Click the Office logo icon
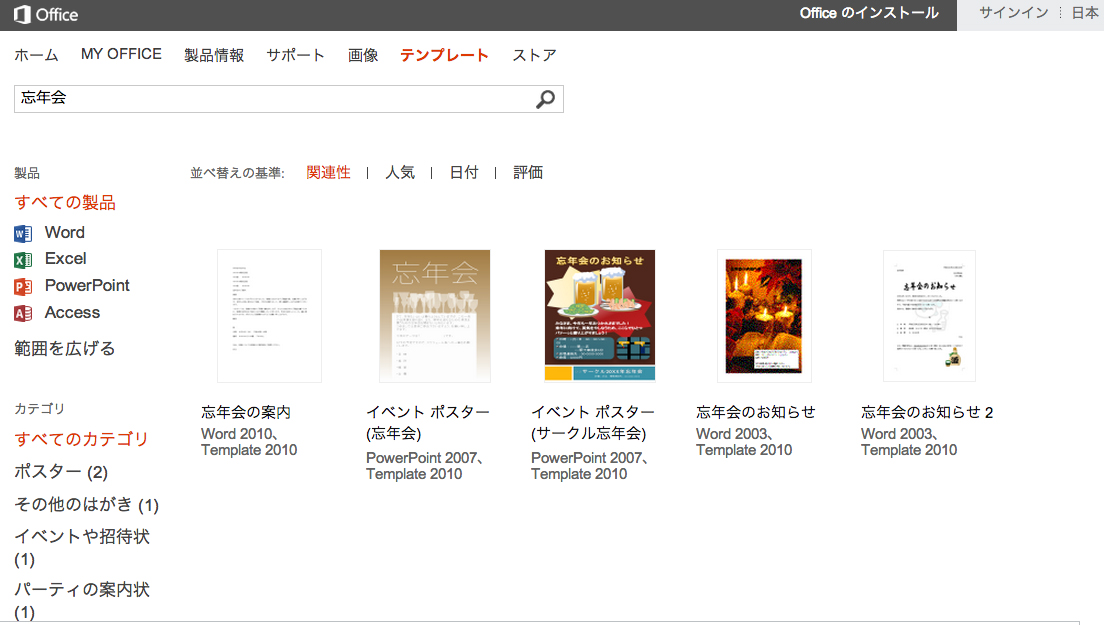This screenshot has width=1104, height=625. point(20,14)
